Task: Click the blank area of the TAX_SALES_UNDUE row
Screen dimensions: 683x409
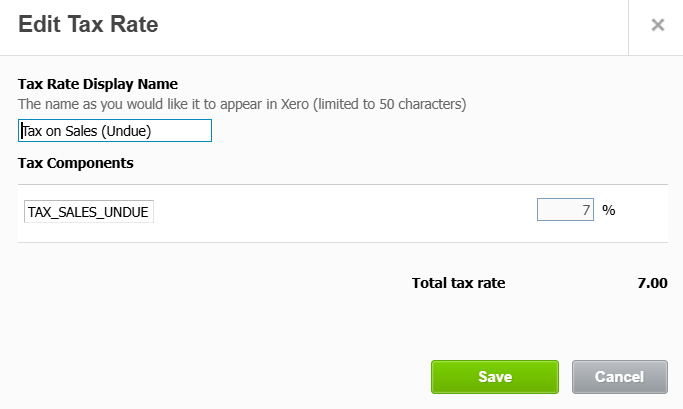Action: 340,213
